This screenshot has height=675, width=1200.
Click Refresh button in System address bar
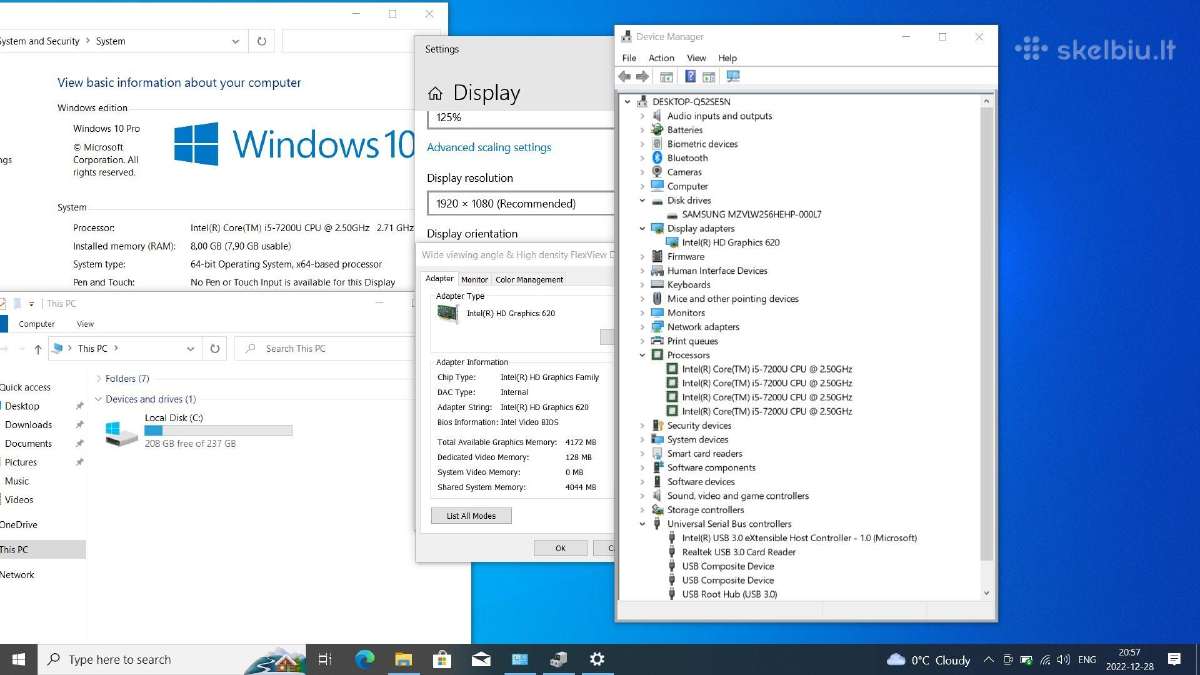(262, 41)
